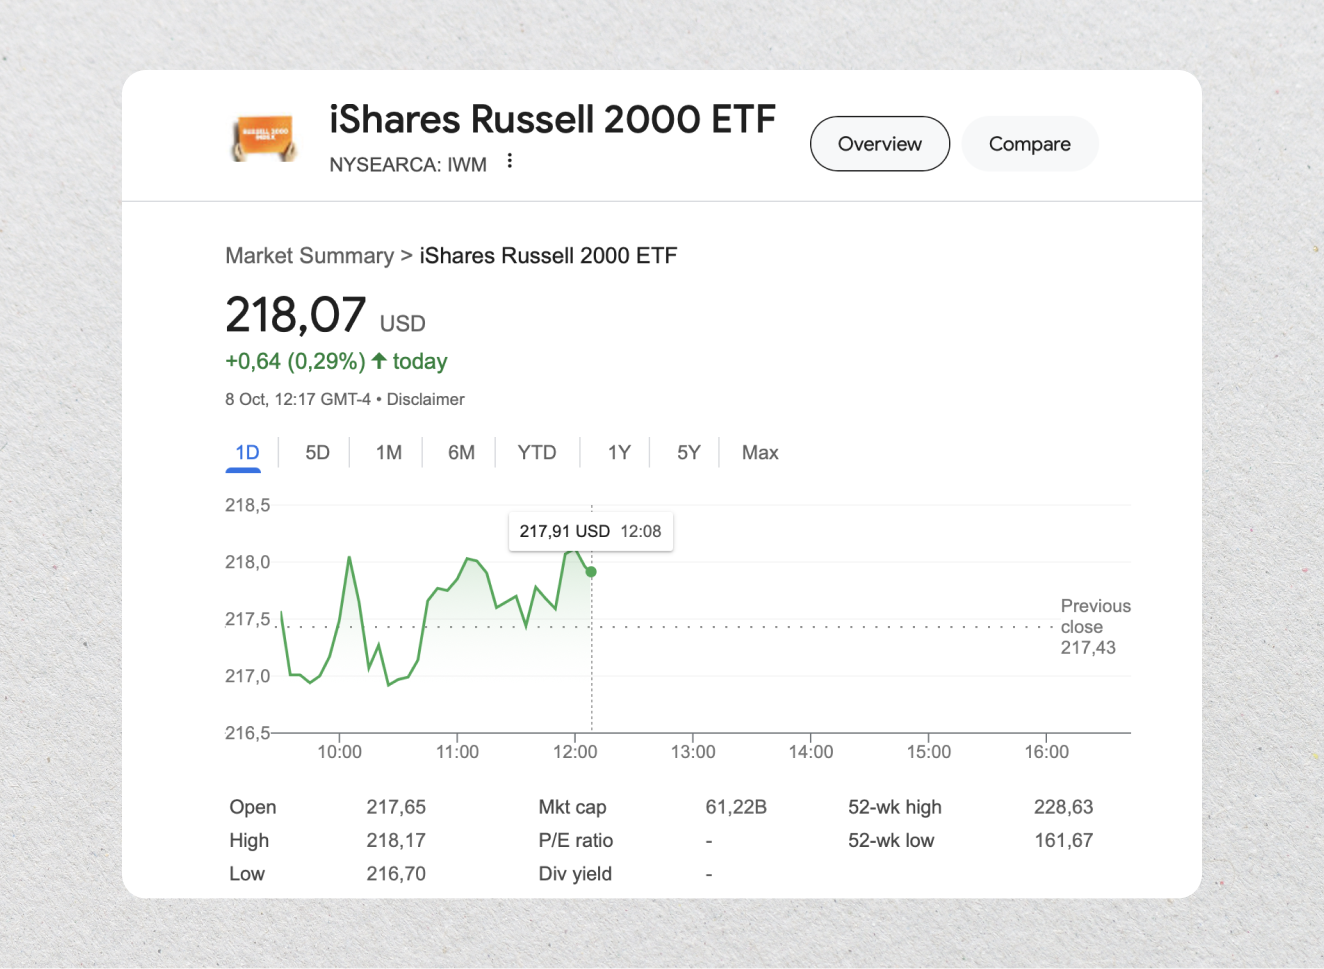Click the Mkt cap value 61,22B

736,807
